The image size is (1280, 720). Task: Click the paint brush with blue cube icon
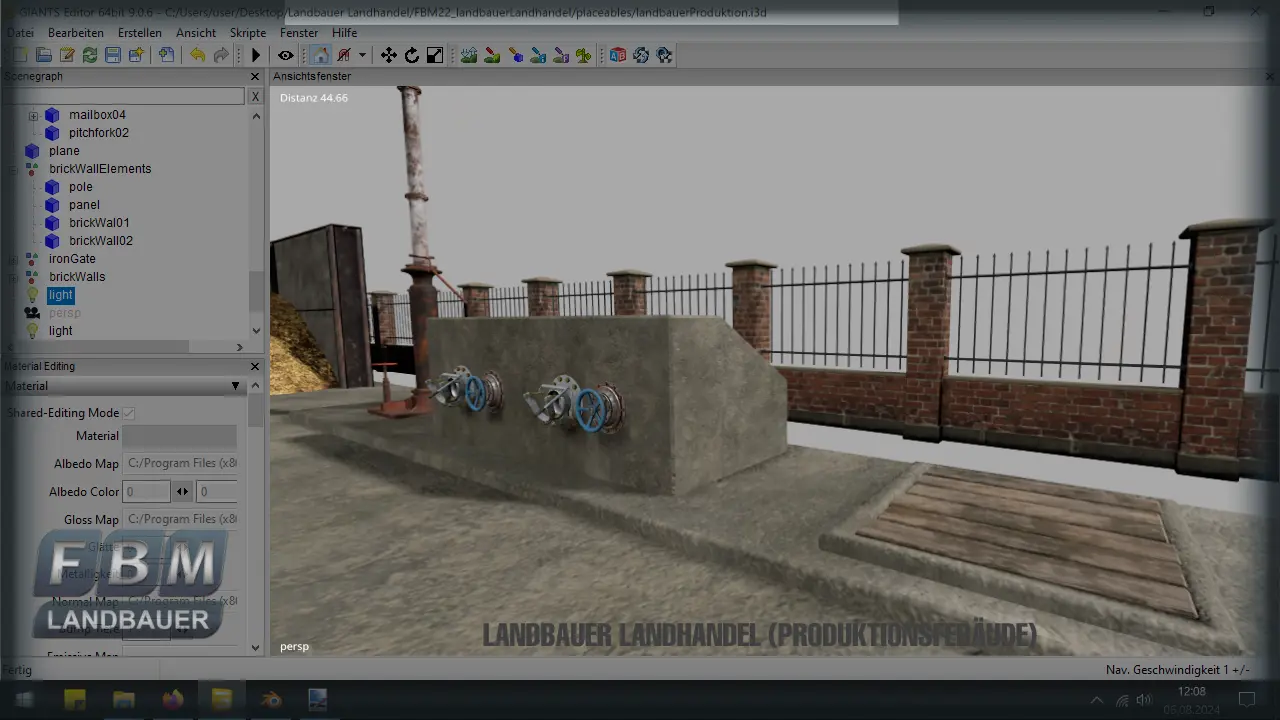(x=515, y=55)
